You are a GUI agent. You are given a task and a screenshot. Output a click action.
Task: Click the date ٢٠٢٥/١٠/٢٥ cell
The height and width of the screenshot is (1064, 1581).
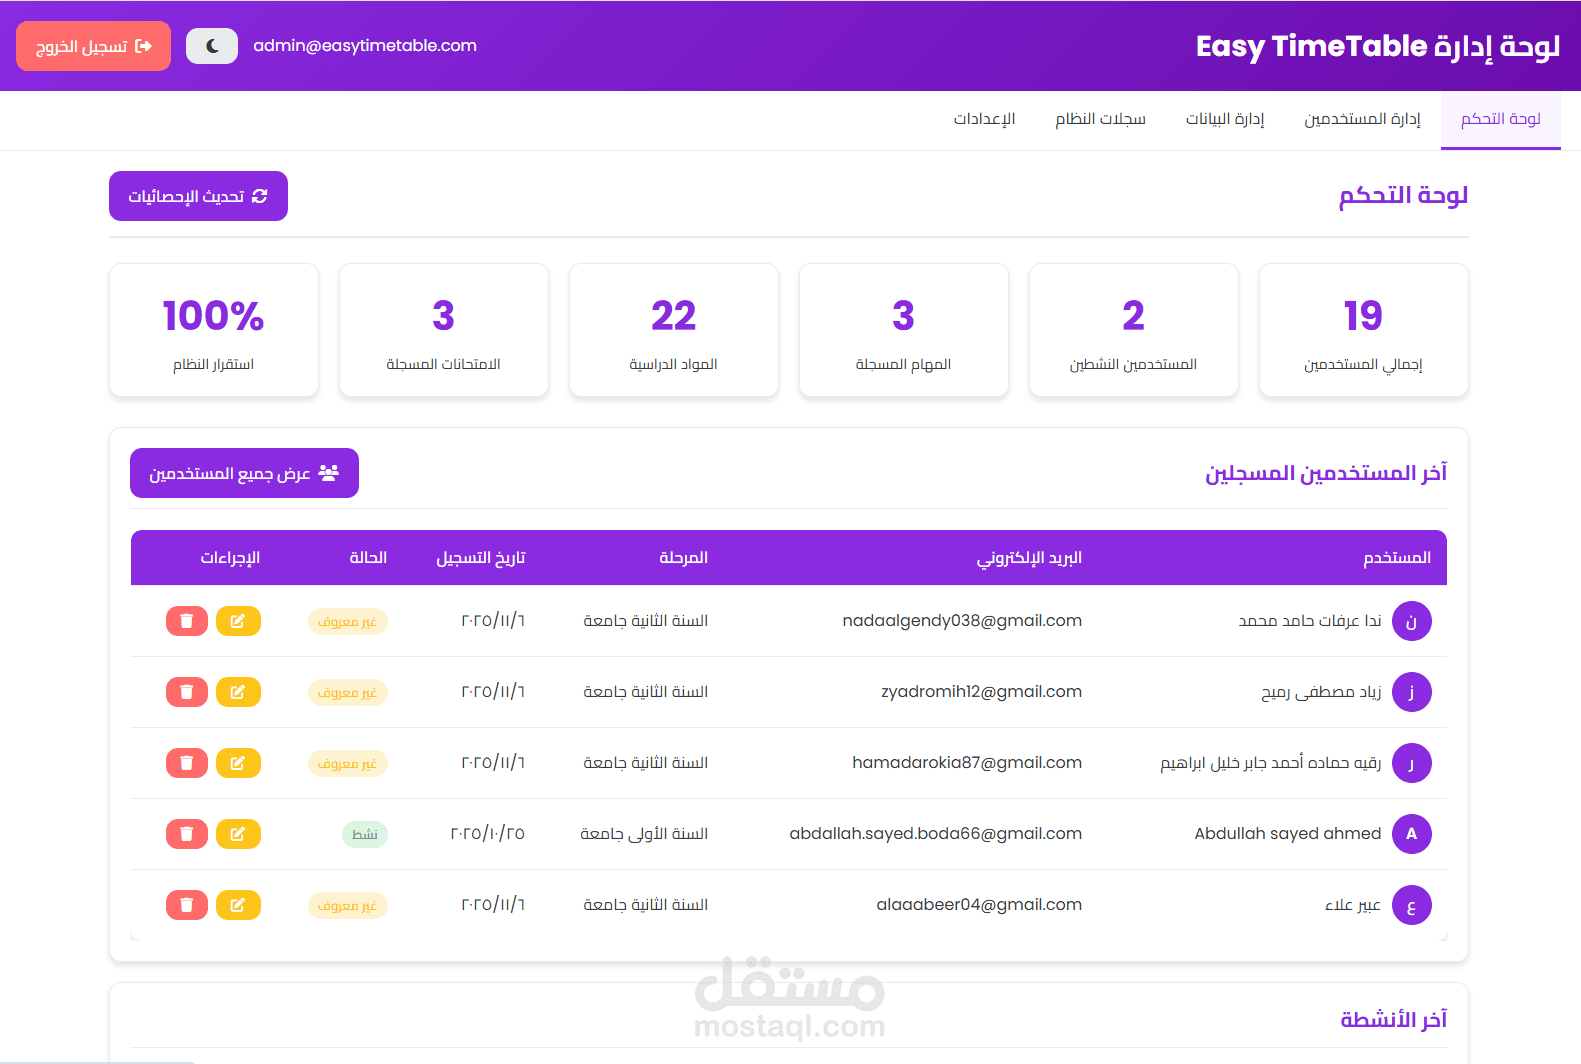487,834
